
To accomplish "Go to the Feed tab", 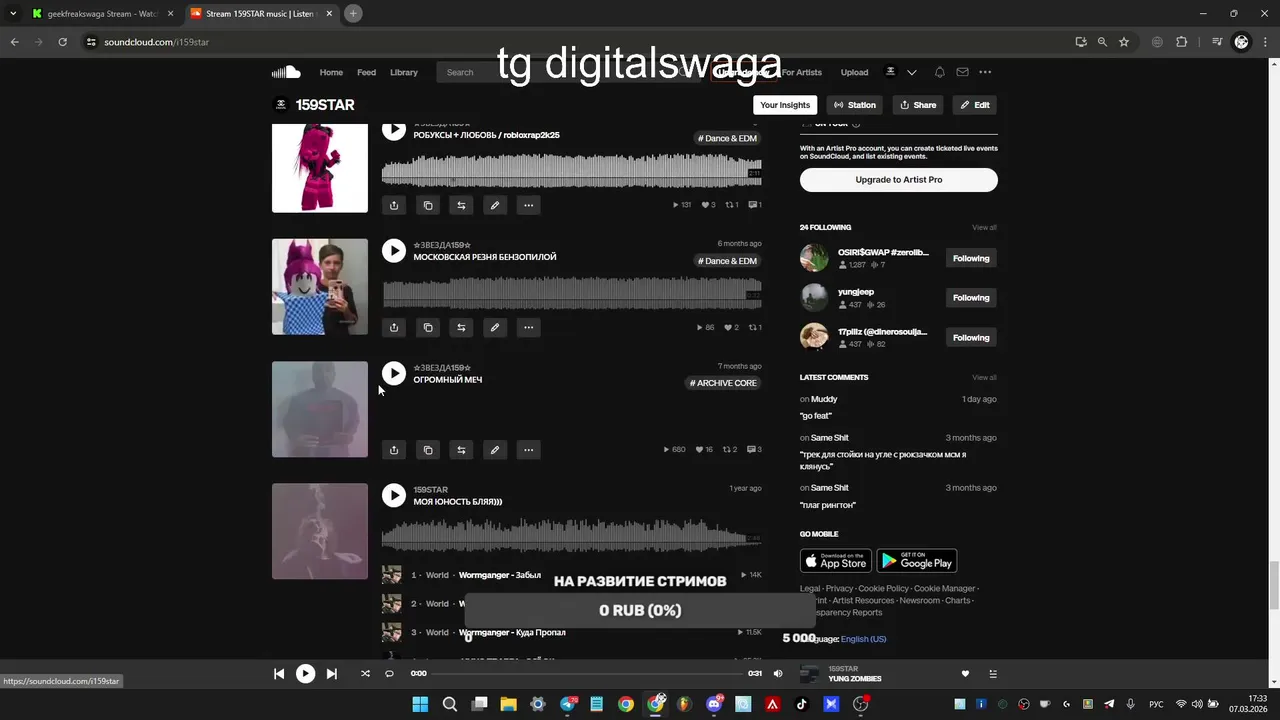I will (x=367, y=72).
